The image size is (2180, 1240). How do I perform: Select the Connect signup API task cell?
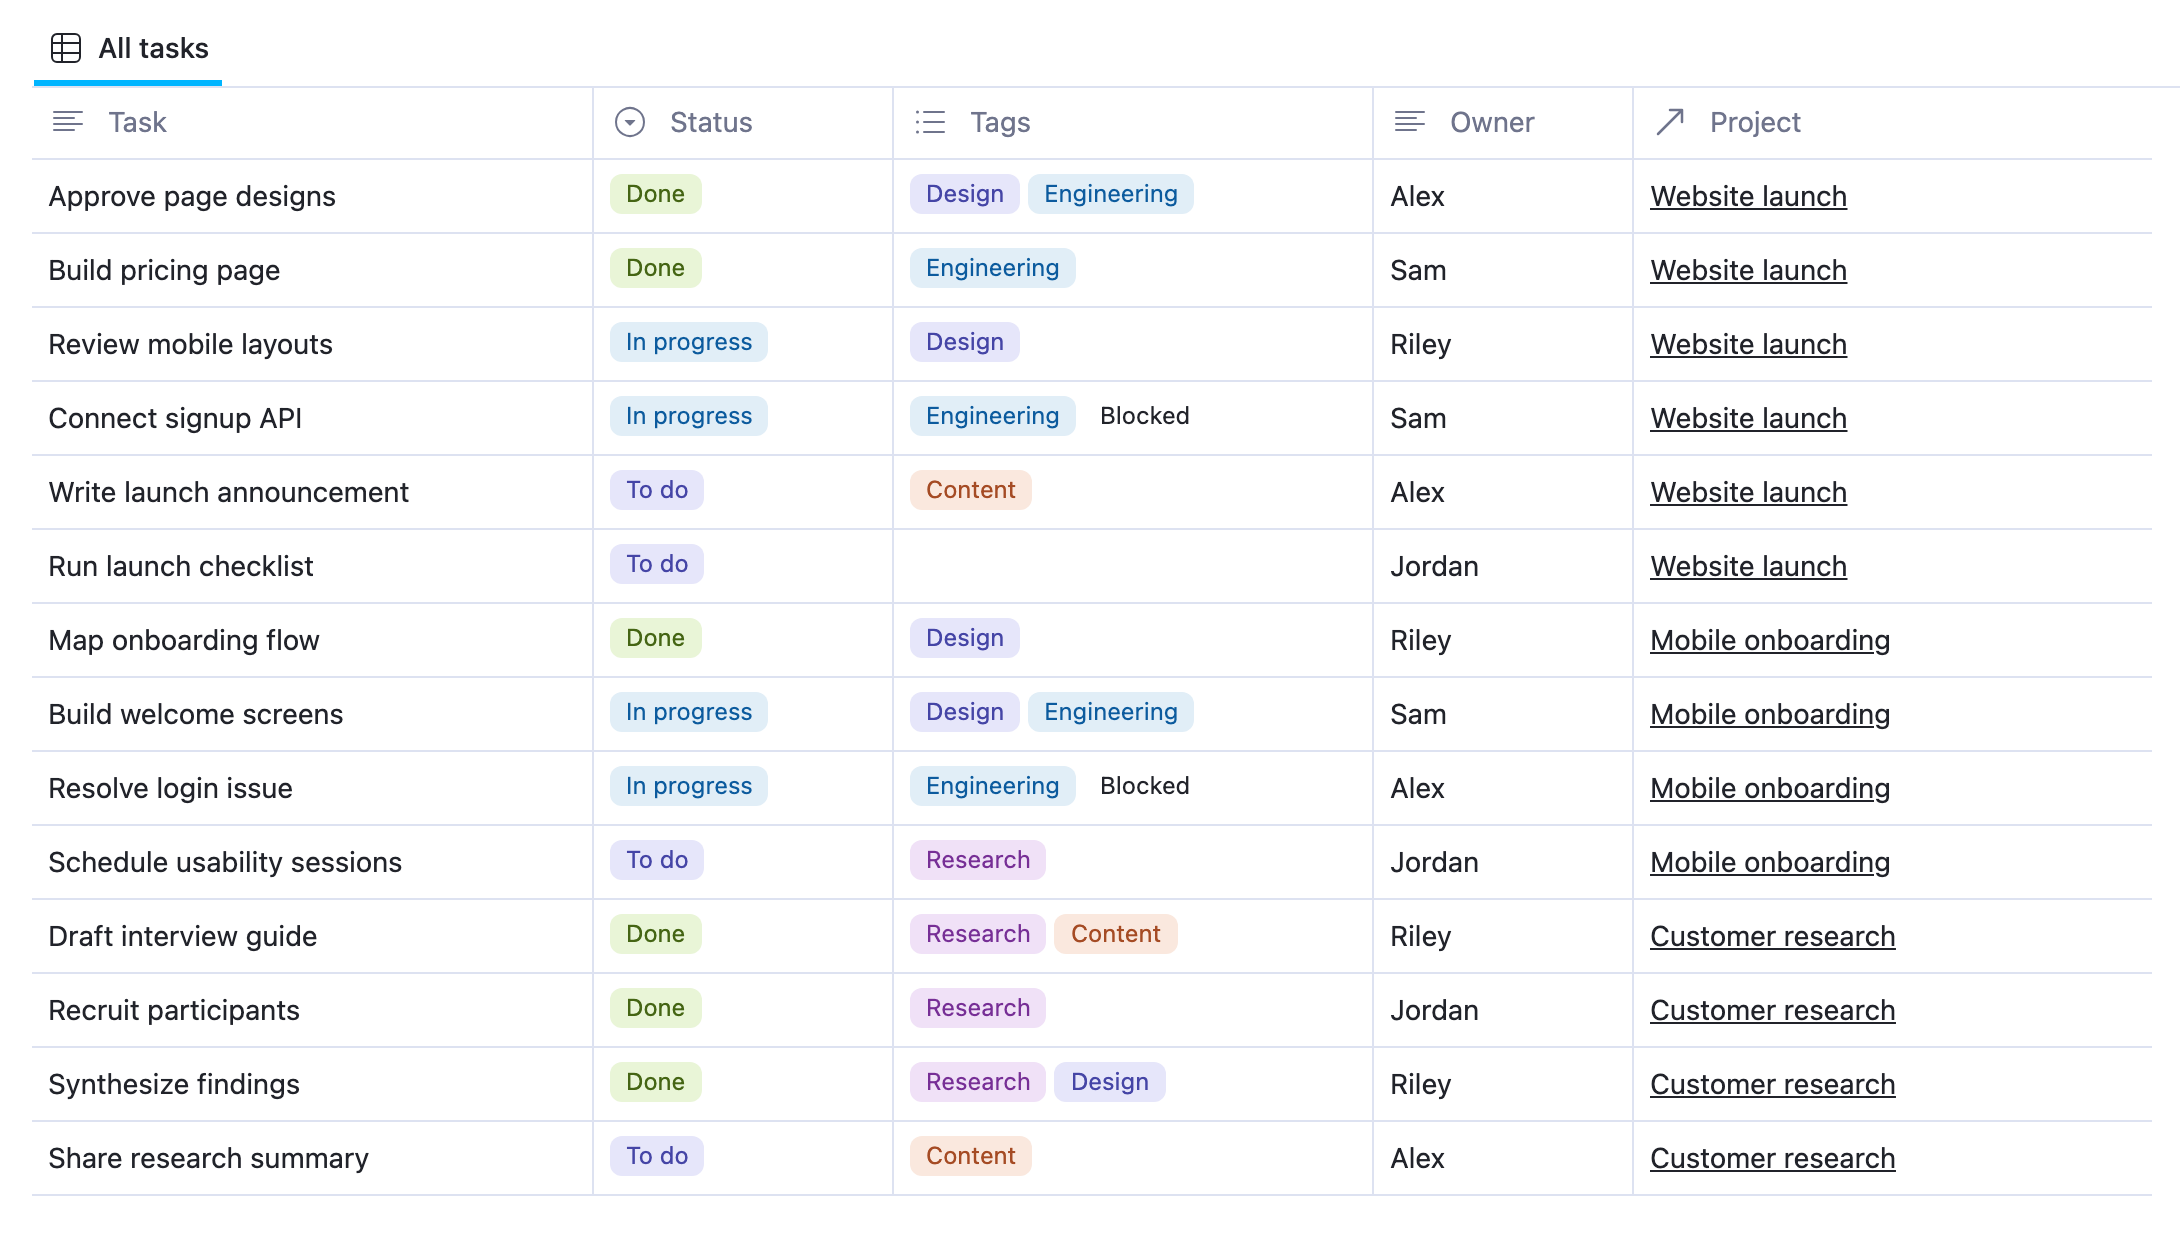[312, 418]
